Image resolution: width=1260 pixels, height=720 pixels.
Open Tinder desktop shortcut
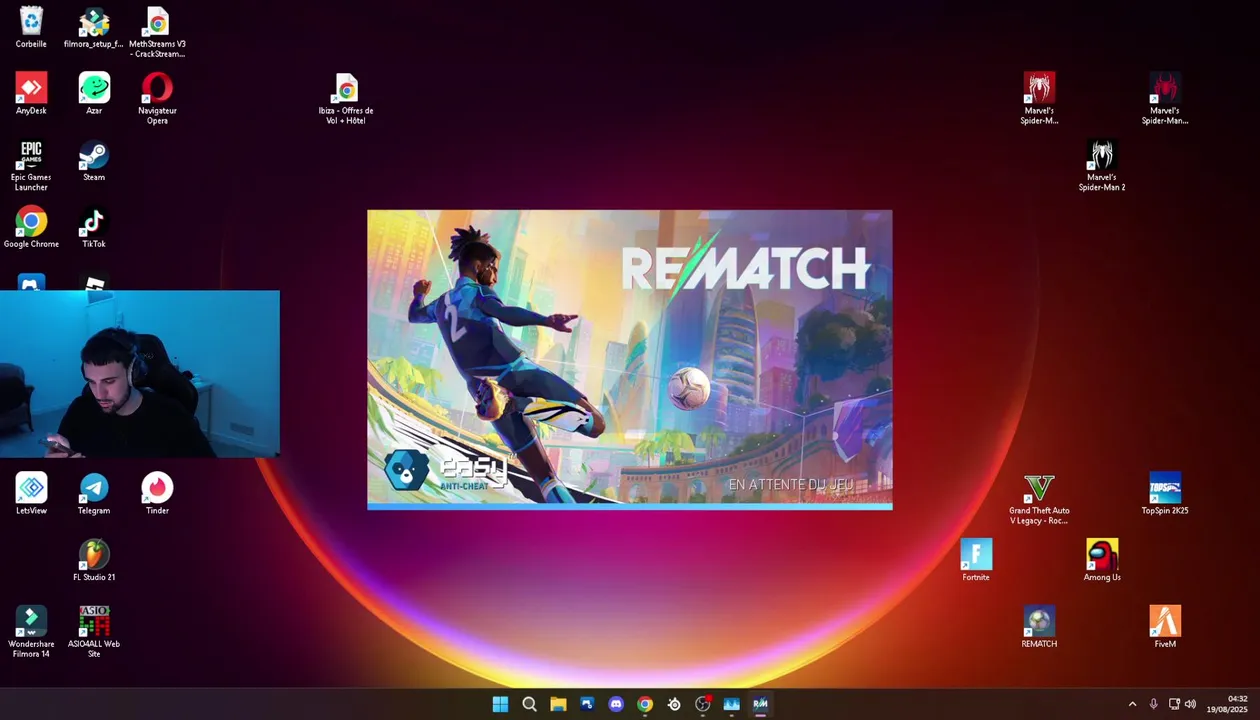(x=157, y=494)
